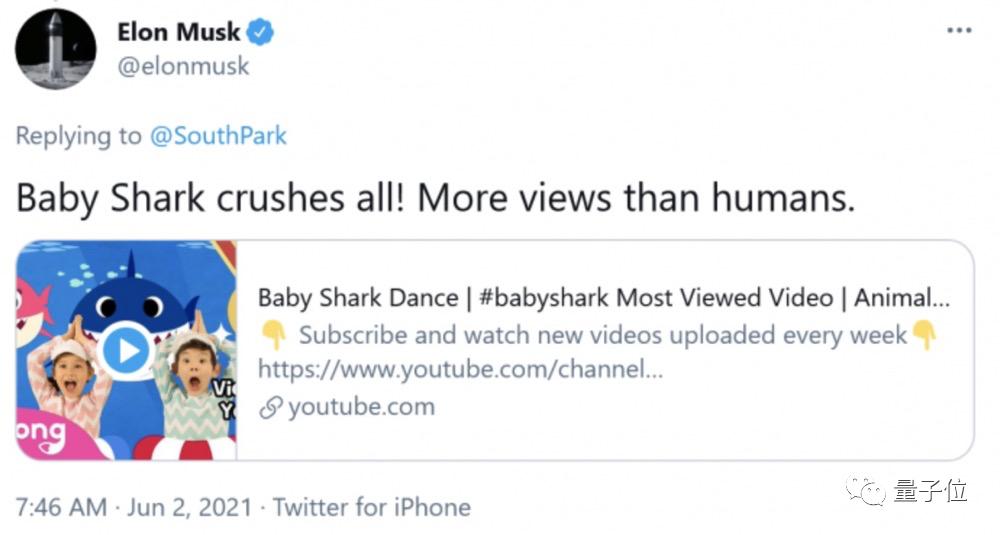The image size is (1000, 535).
Task: Open the three-dot more options menu
Action: 958,30
